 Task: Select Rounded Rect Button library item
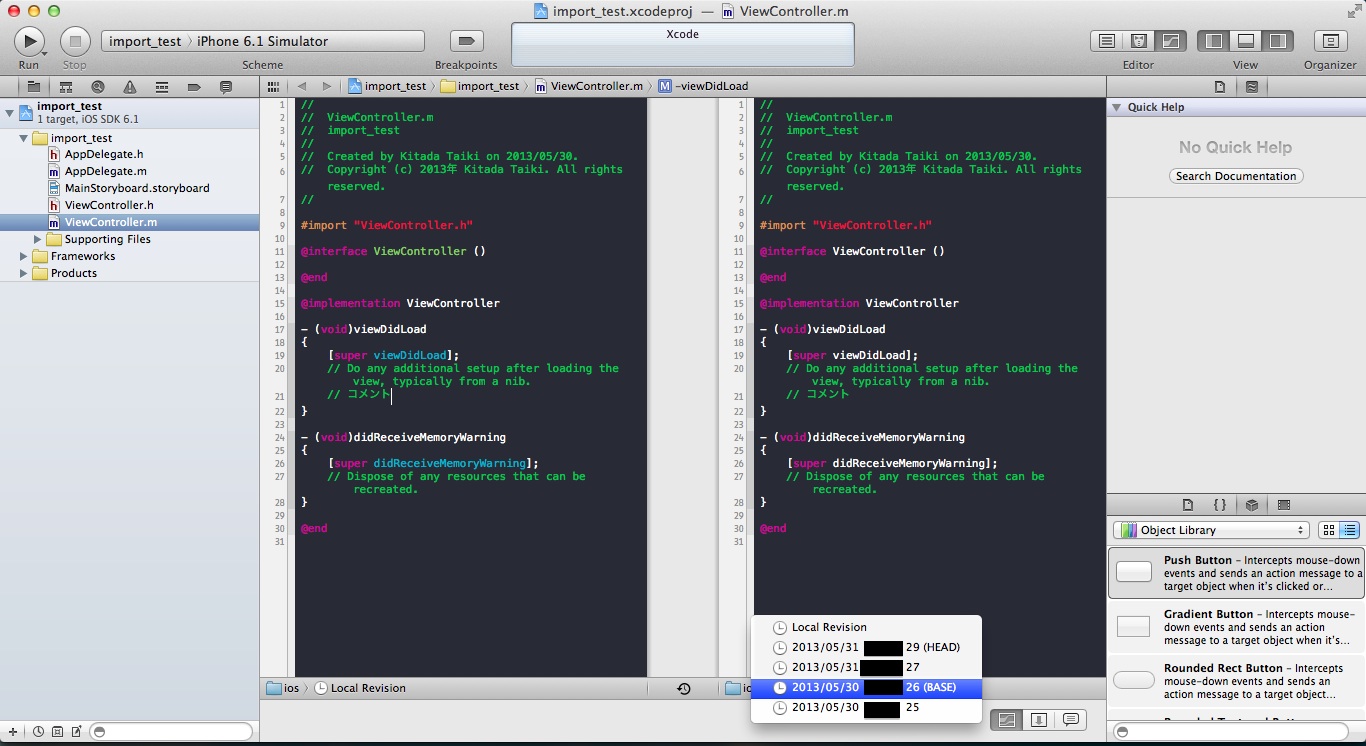[1237, 681]
